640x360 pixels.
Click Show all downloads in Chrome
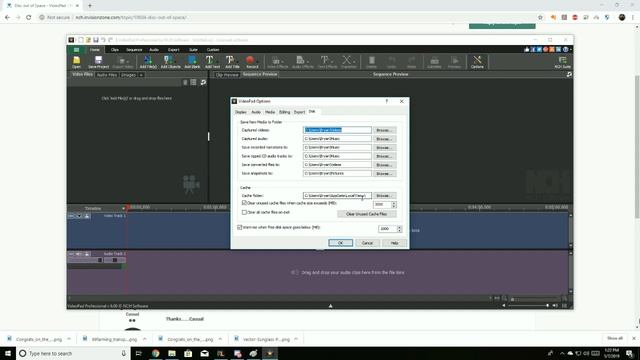point(615,338)
